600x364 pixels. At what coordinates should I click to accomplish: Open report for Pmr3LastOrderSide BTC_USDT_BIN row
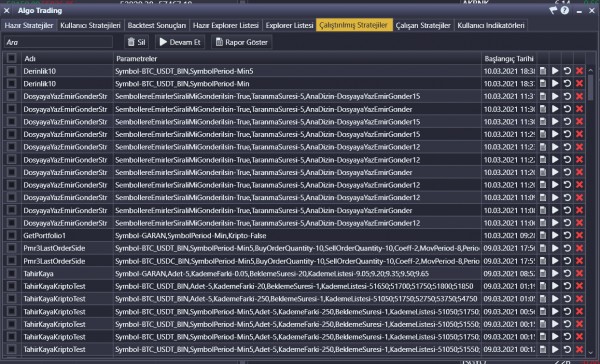pyautogui.click(x=543, y=248)
